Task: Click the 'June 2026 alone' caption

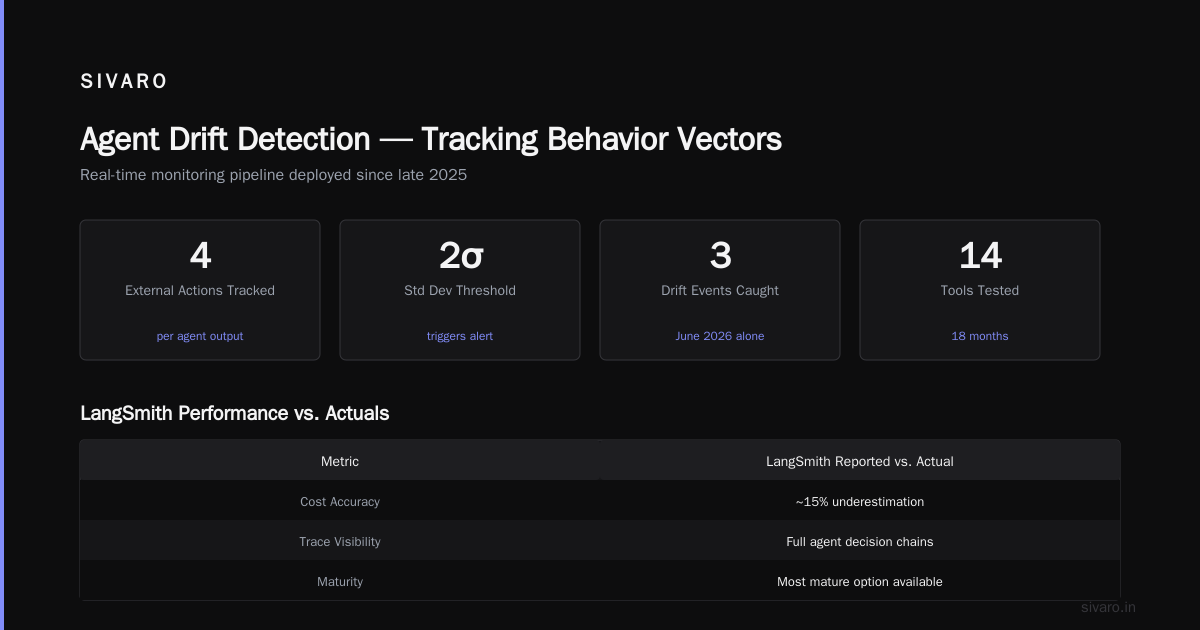Action: [x=720, y=336]
